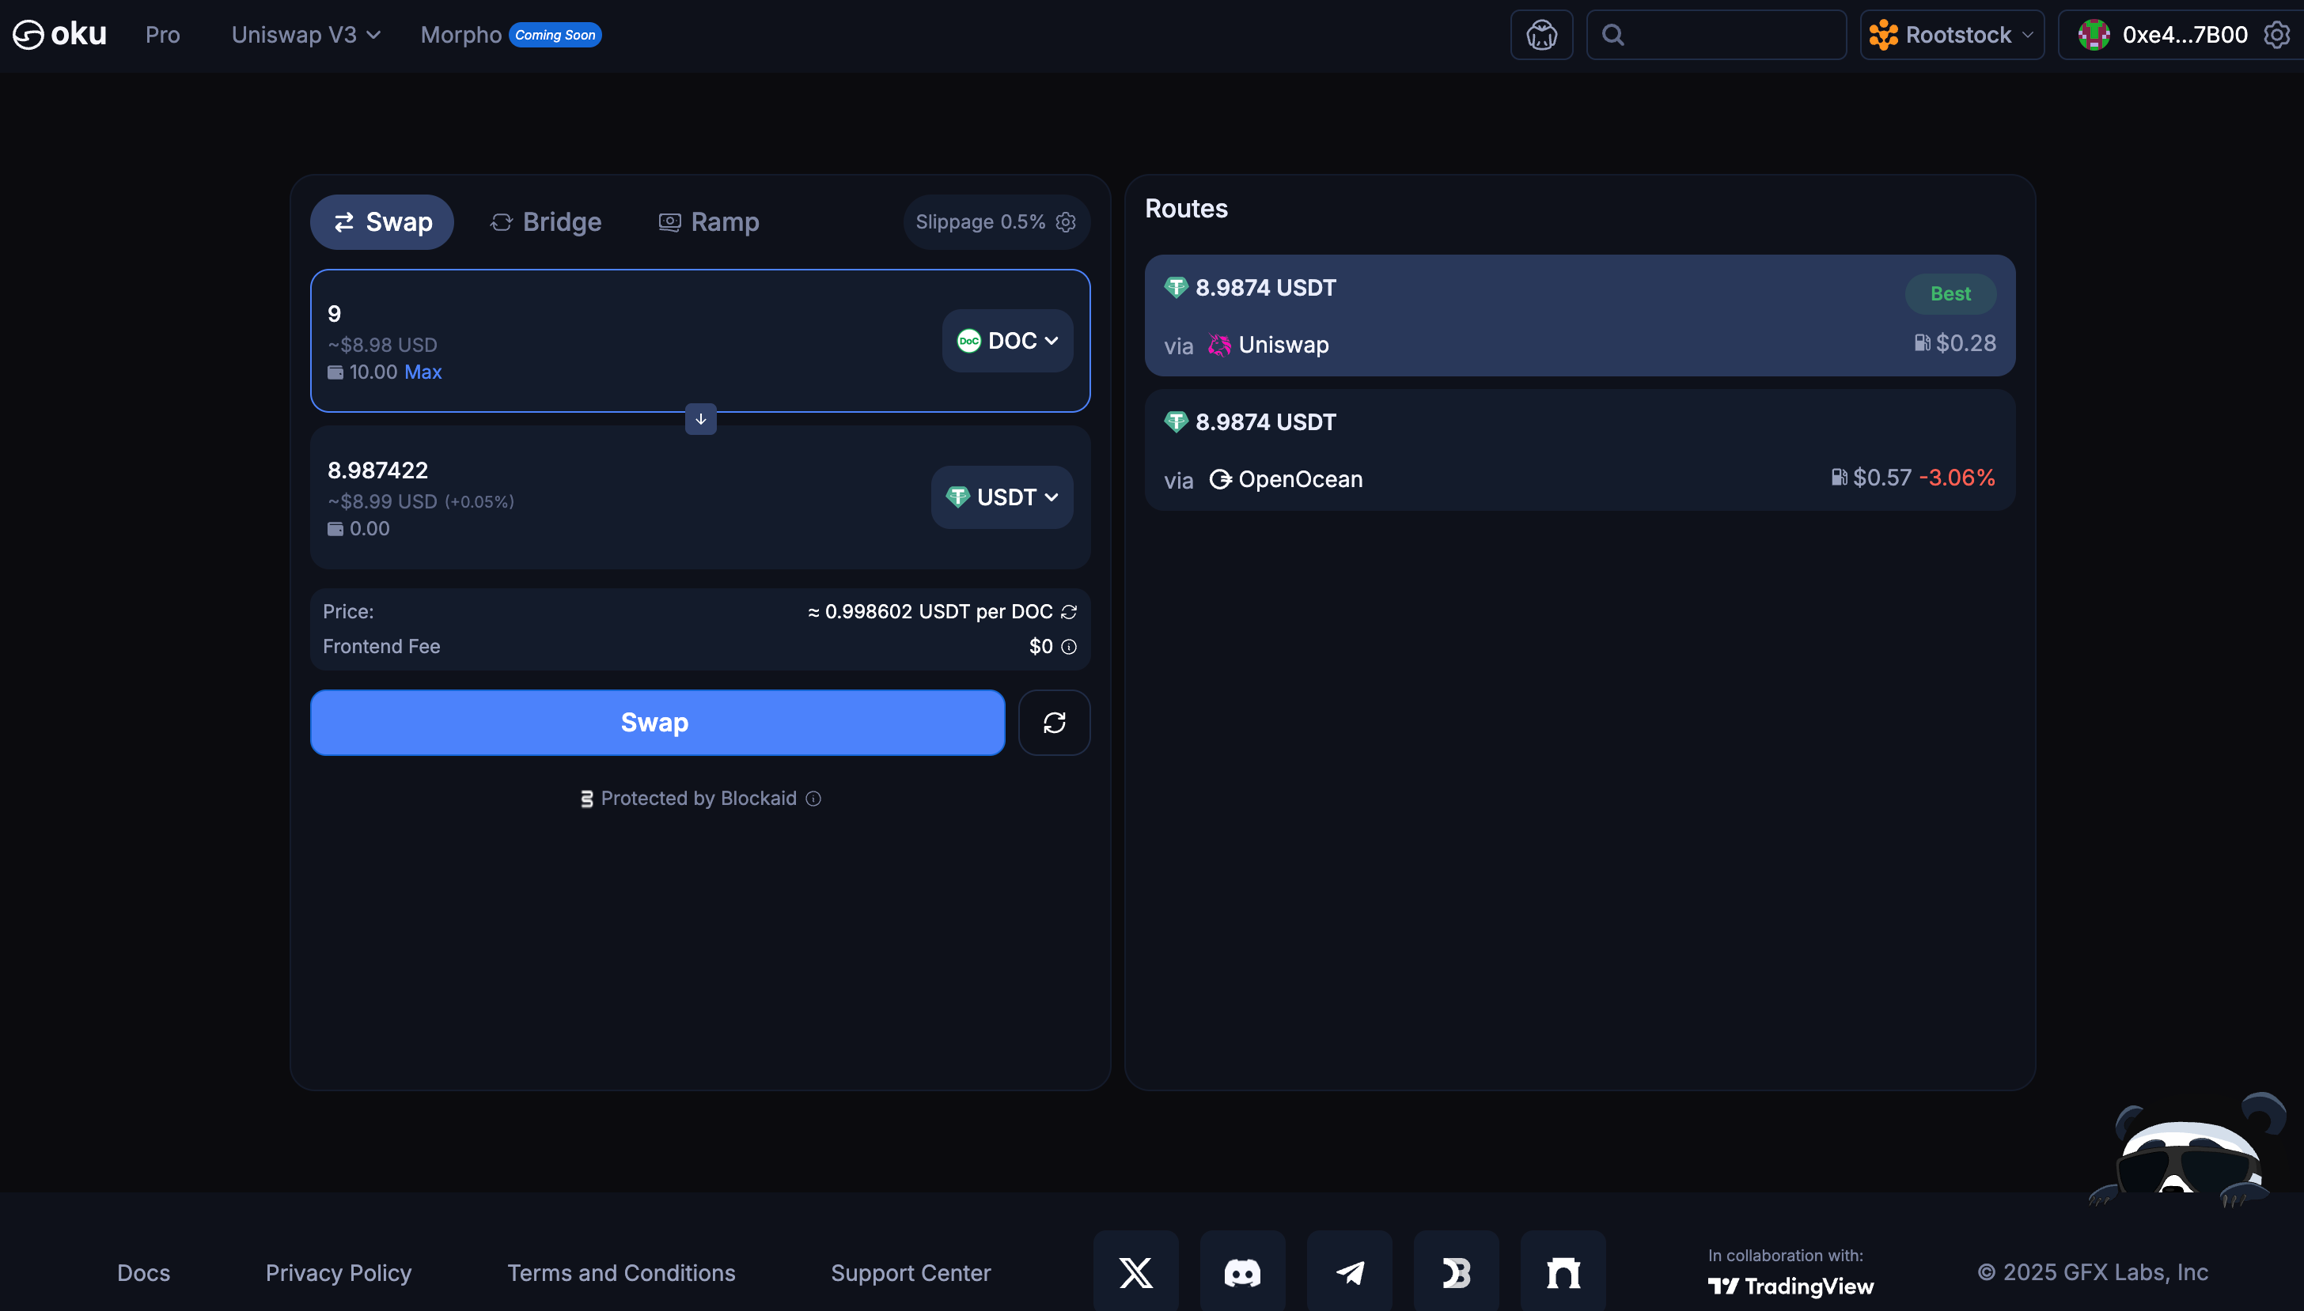Switch to the Ramp tab
2304x1311 pixels.
[709, 222]
